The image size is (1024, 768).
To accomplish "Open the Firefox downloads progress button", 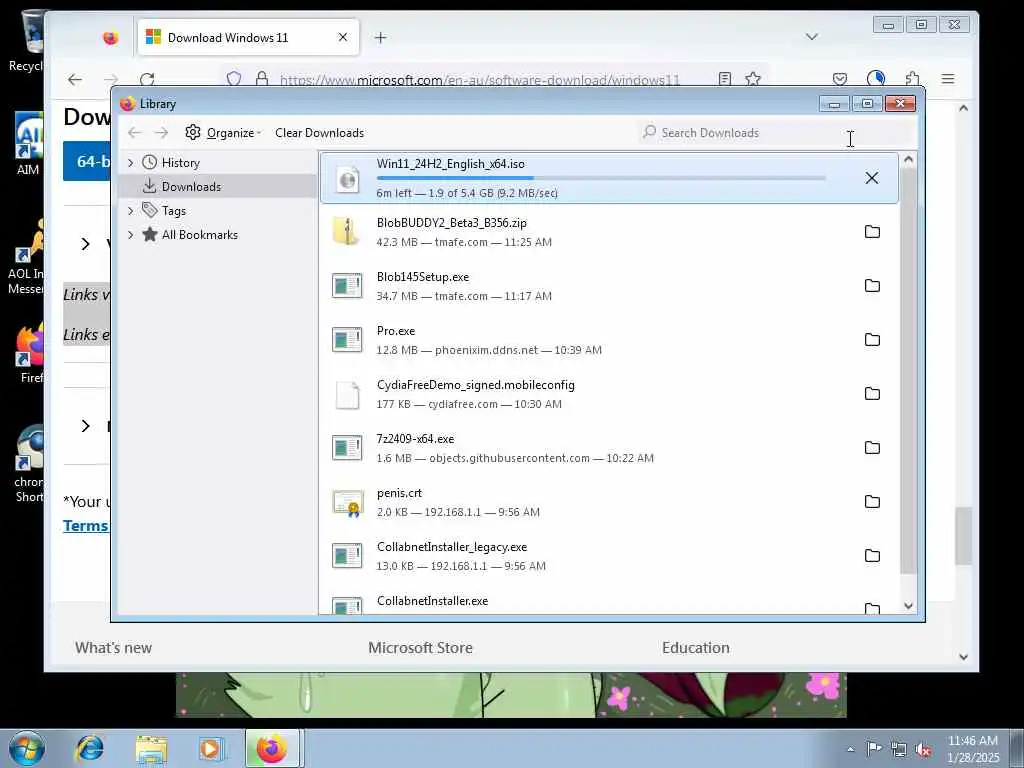I will pyautogui.click(x=876, y=79).
